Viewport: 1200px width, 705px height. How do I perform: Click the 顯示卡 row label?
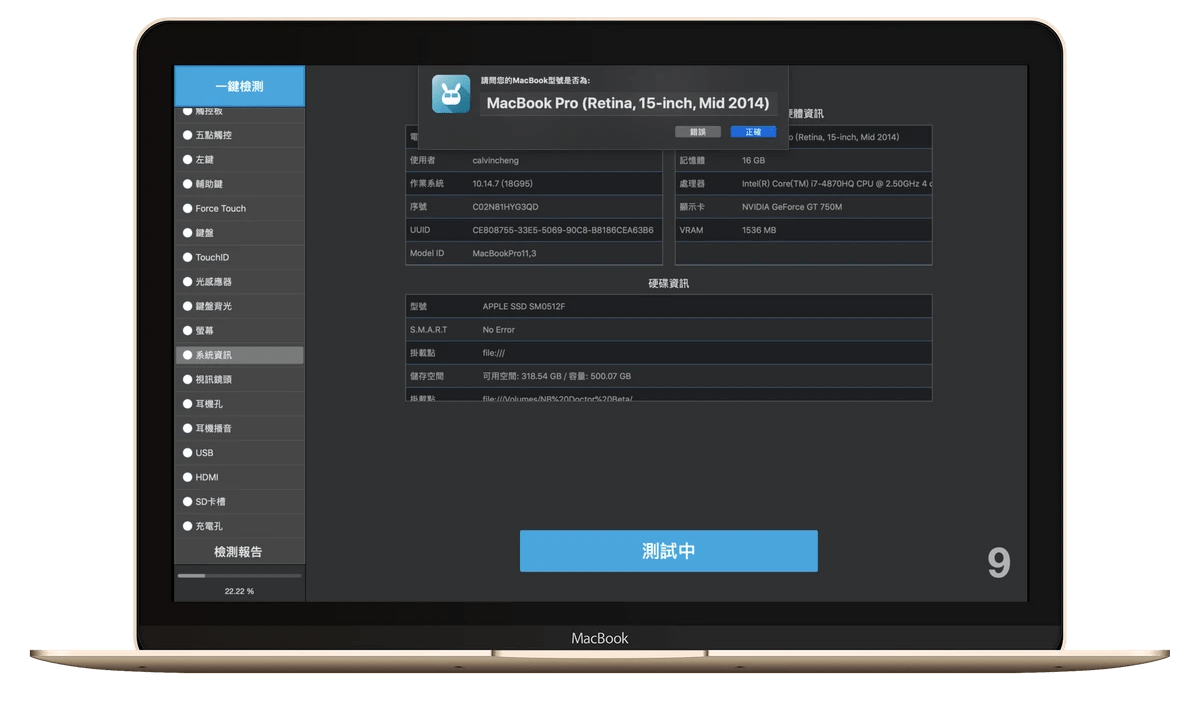[692, 207]
